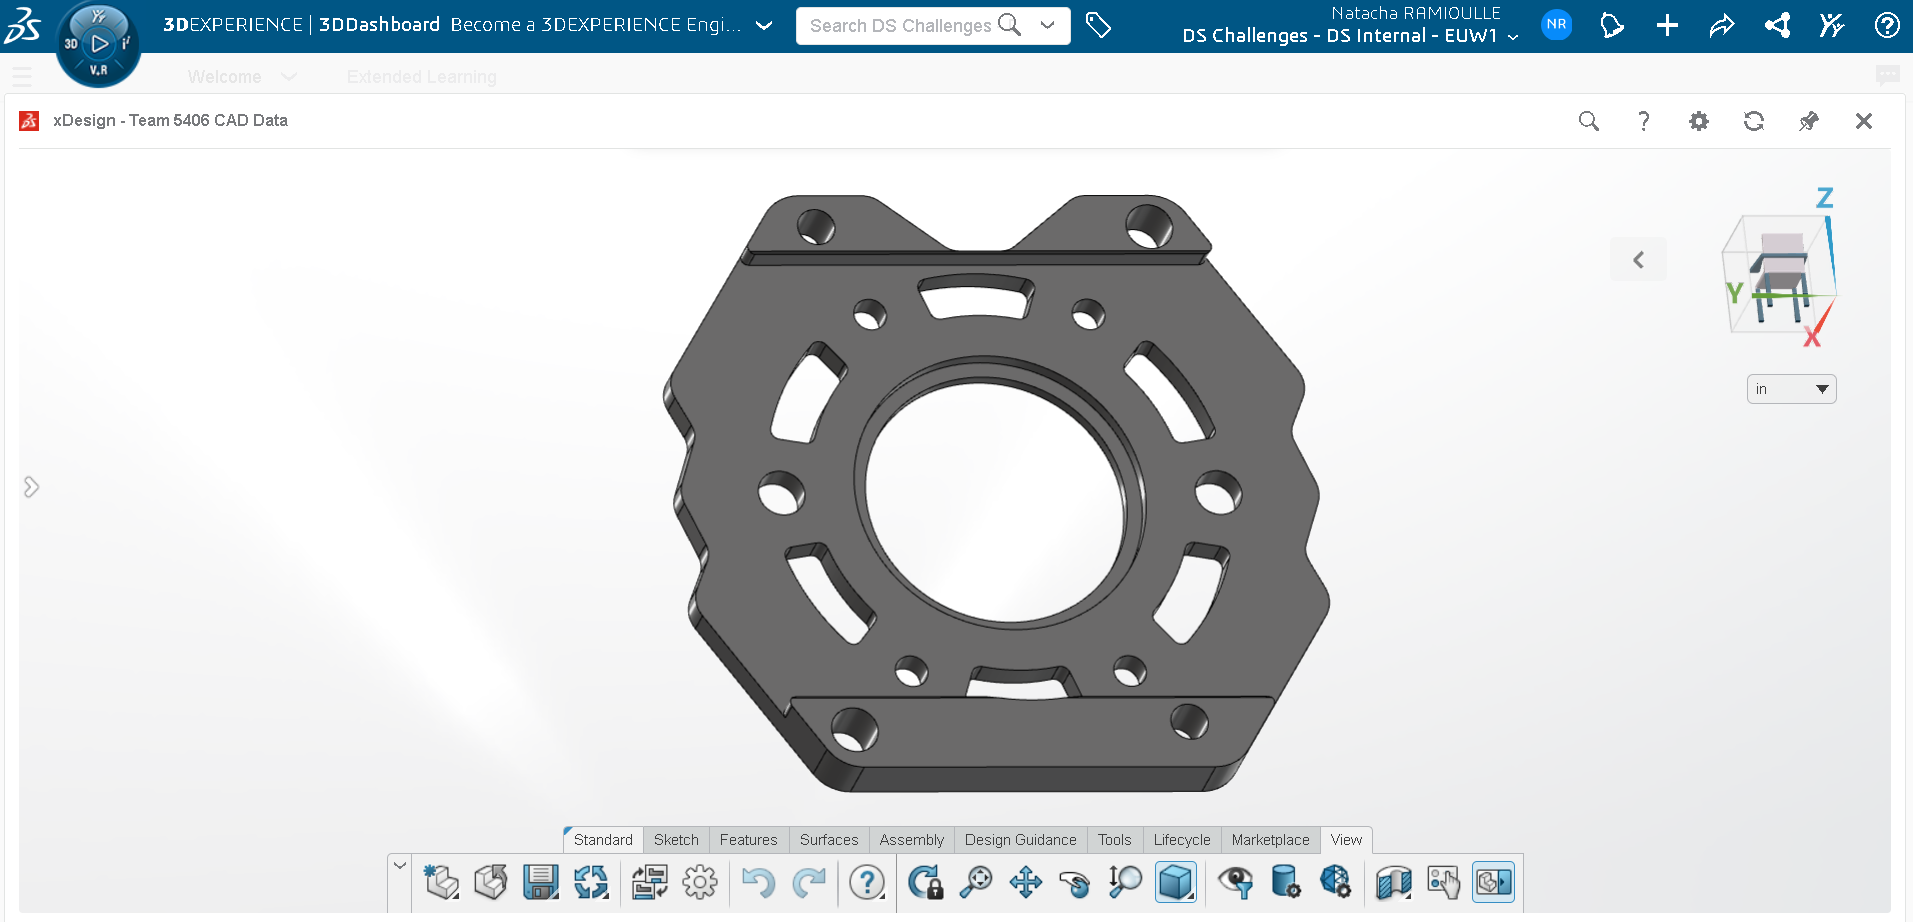Select the Save tool in the Standard toolbar
This screenshot has width=1913, height=922.
[541, 883]
